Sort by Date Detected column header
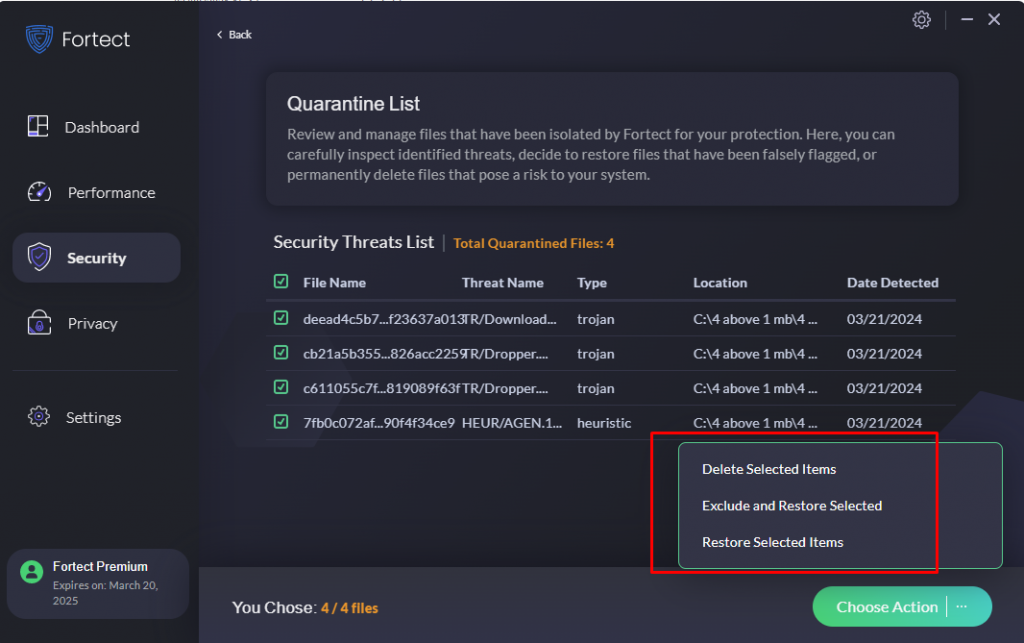The width and height of the screenshot is (1024, 643). click(892, 283)
